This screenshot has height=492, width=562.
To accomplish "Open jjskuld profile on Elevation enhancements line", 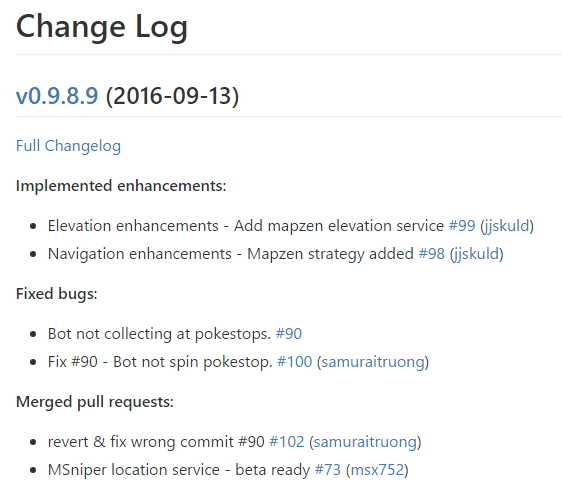I will tap(506, 226).
